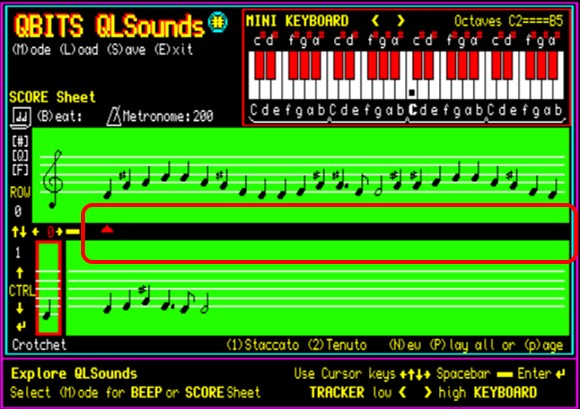Click the right chevron before high KEYBOARD

tap(428, 392)
